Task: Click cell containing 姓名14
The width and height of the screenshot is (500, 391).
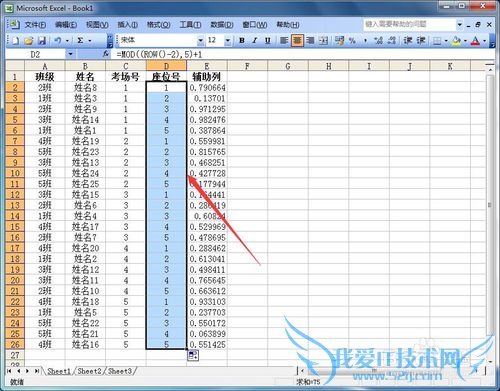Action: tap(85, 120)
